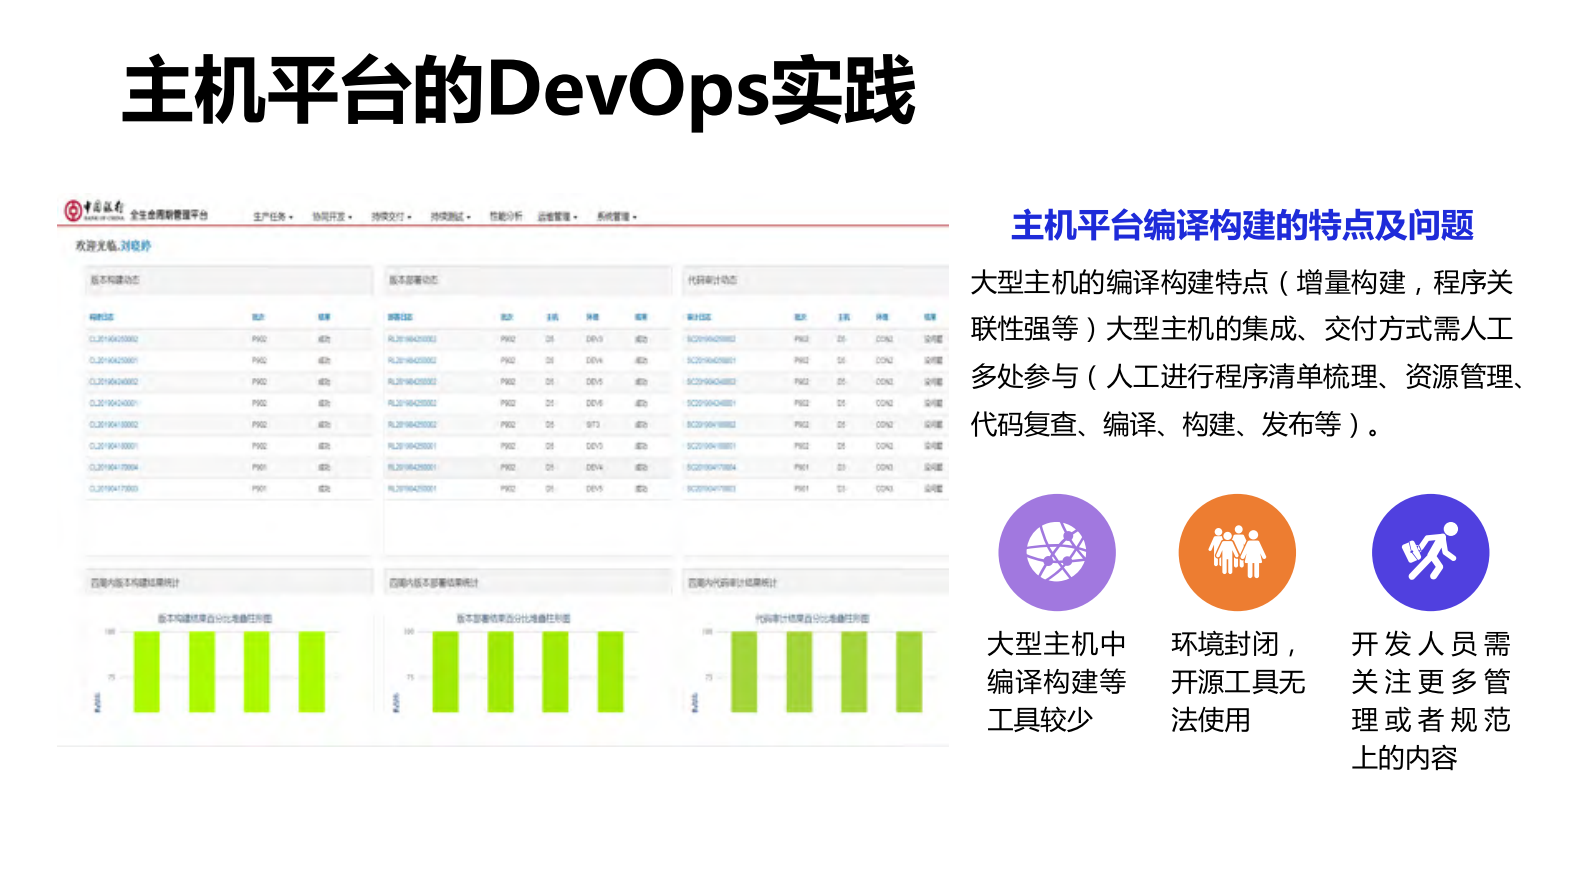The height and width of the screenshot is (892, 1587).
Task: Click the 审计日志 column header
Action: pos(699,317)
